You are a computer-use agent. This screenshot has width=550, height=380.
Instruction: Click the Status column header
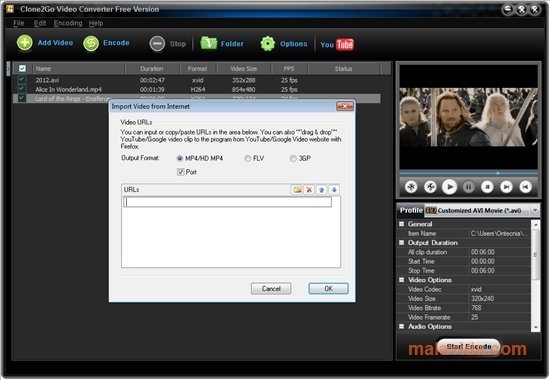click(343, 68)
